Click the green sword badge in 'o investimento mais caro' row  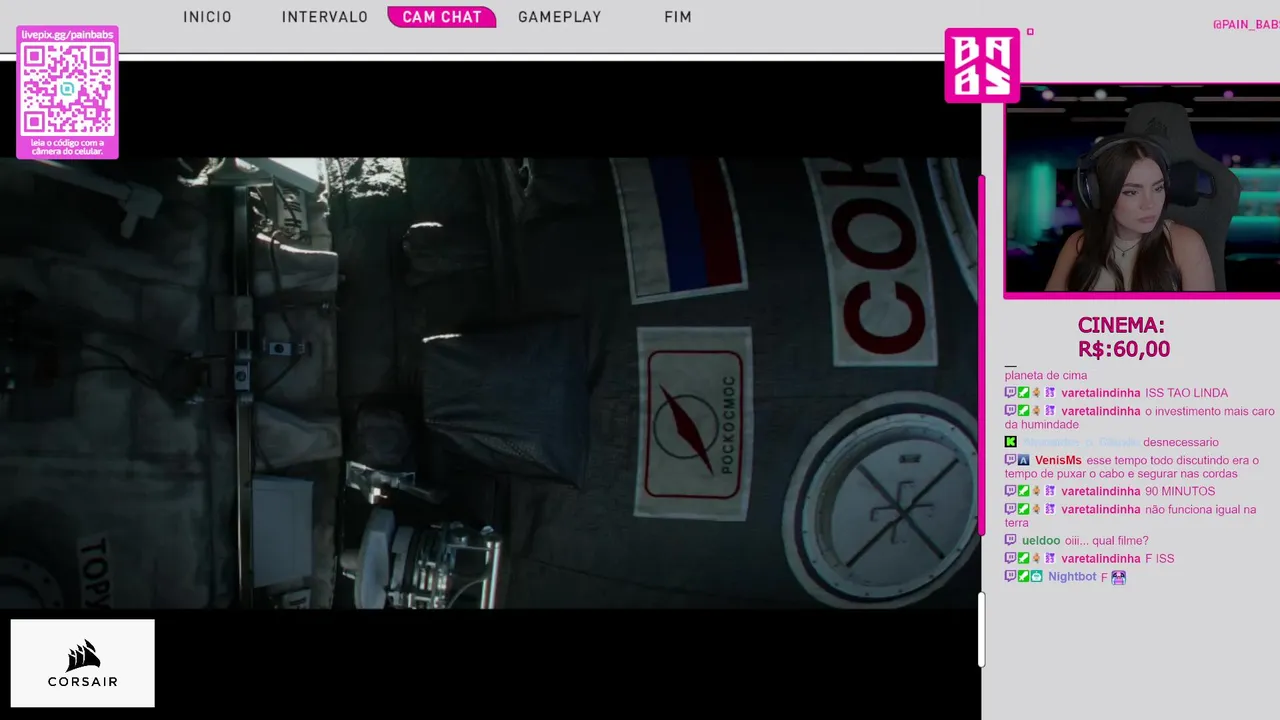[1023, 411]
